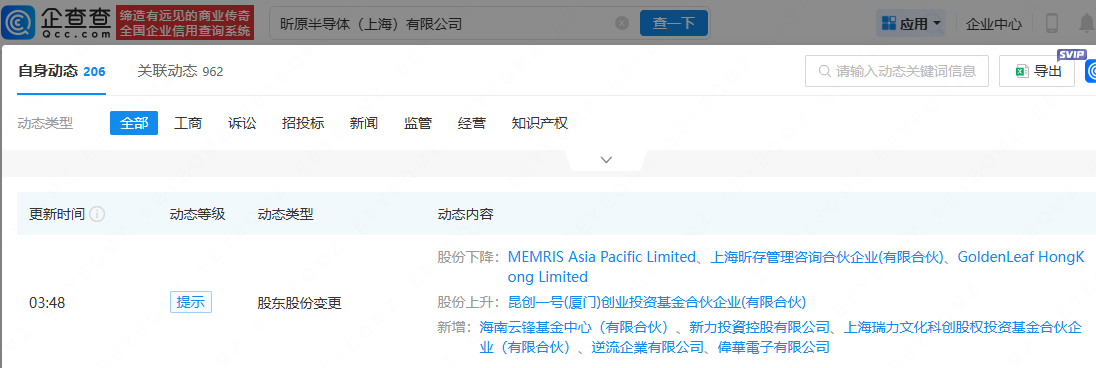Open 偉華電子有限公司 link
The height and width of the screenshot is (368, 1096).
pos(774,347)
